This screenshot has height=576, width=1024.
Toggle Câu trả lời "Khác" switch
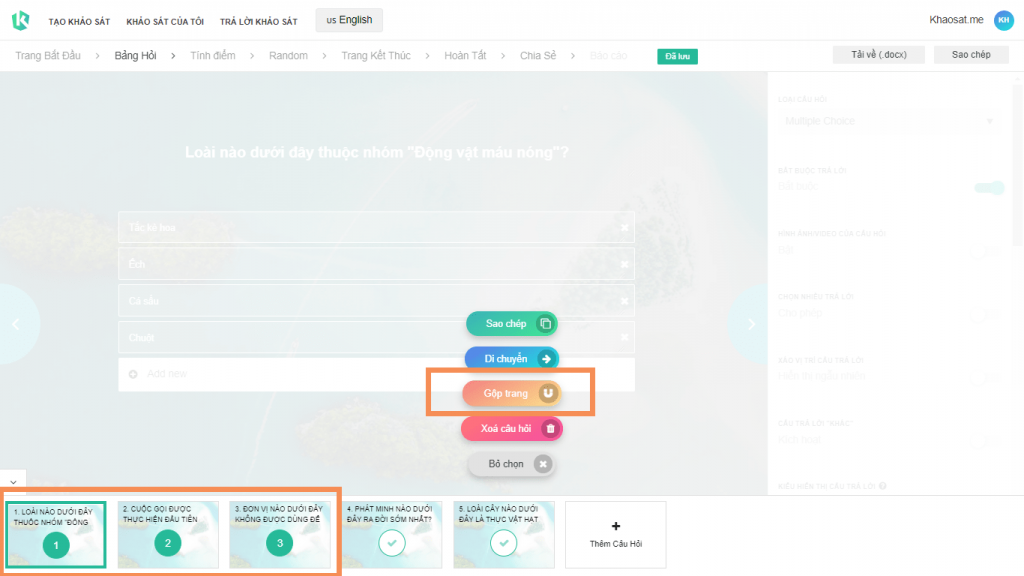tap(986, 441)
